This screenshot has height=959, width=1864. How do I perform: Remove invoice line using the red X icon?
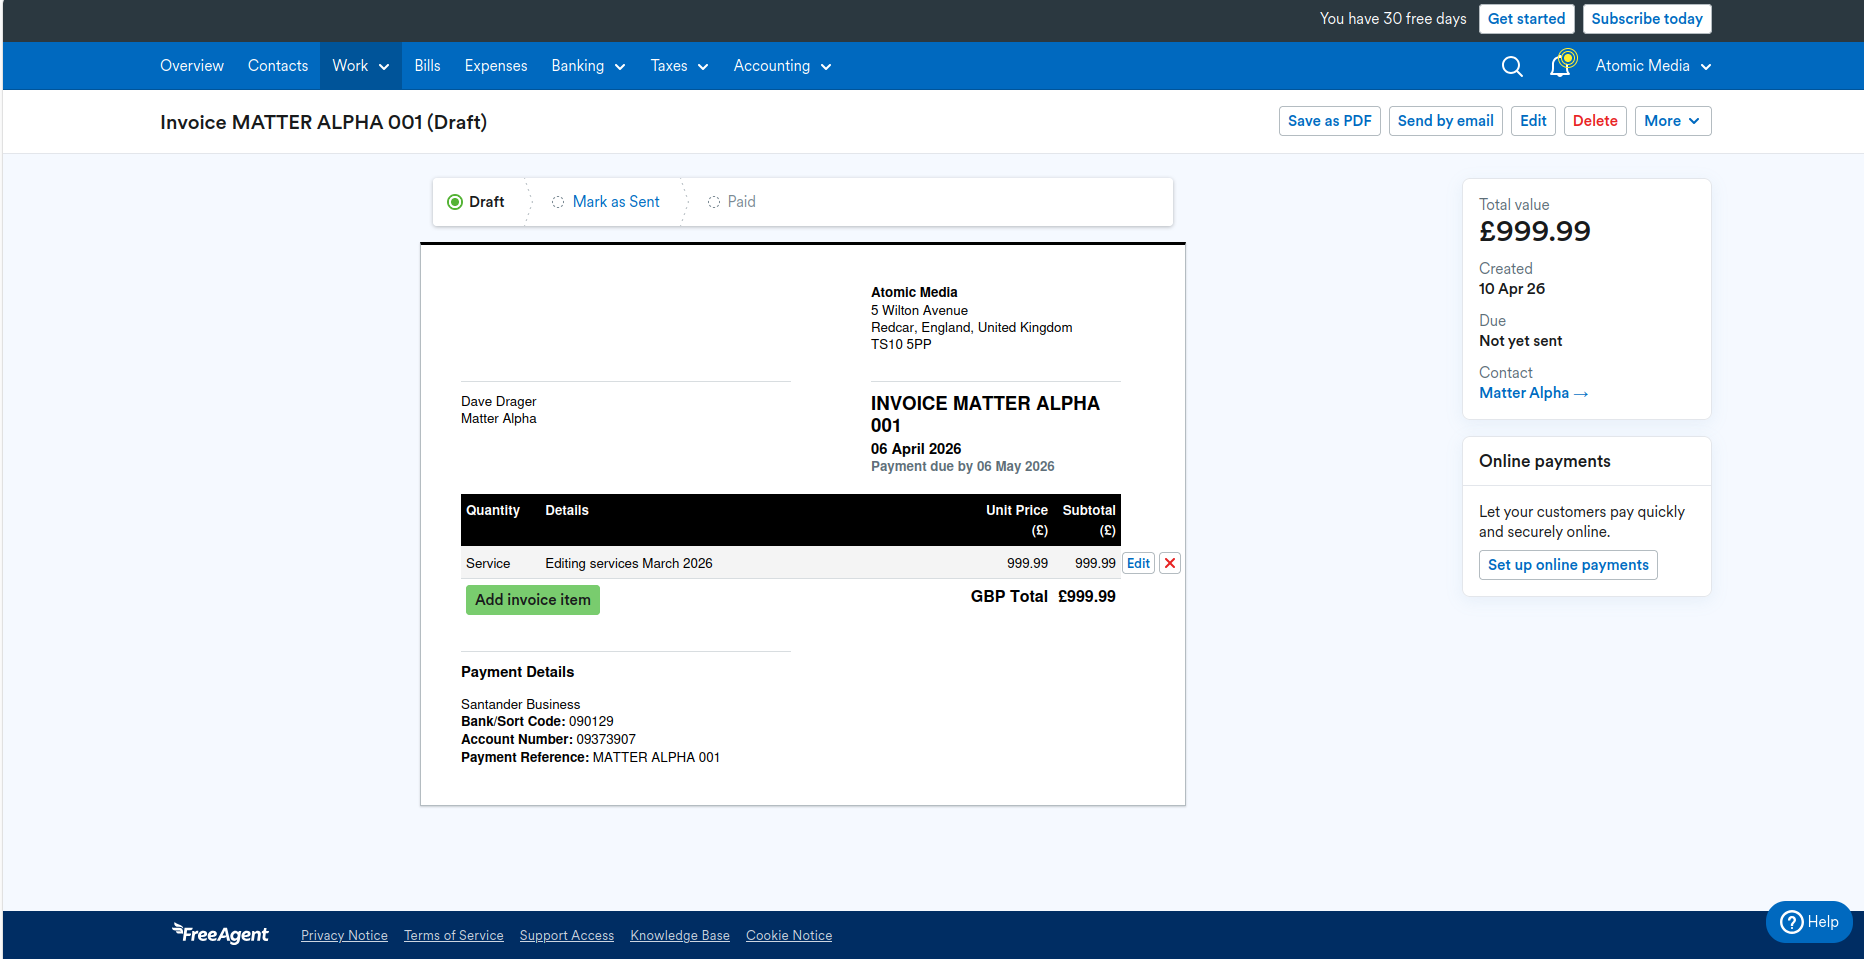point(1169,563)
